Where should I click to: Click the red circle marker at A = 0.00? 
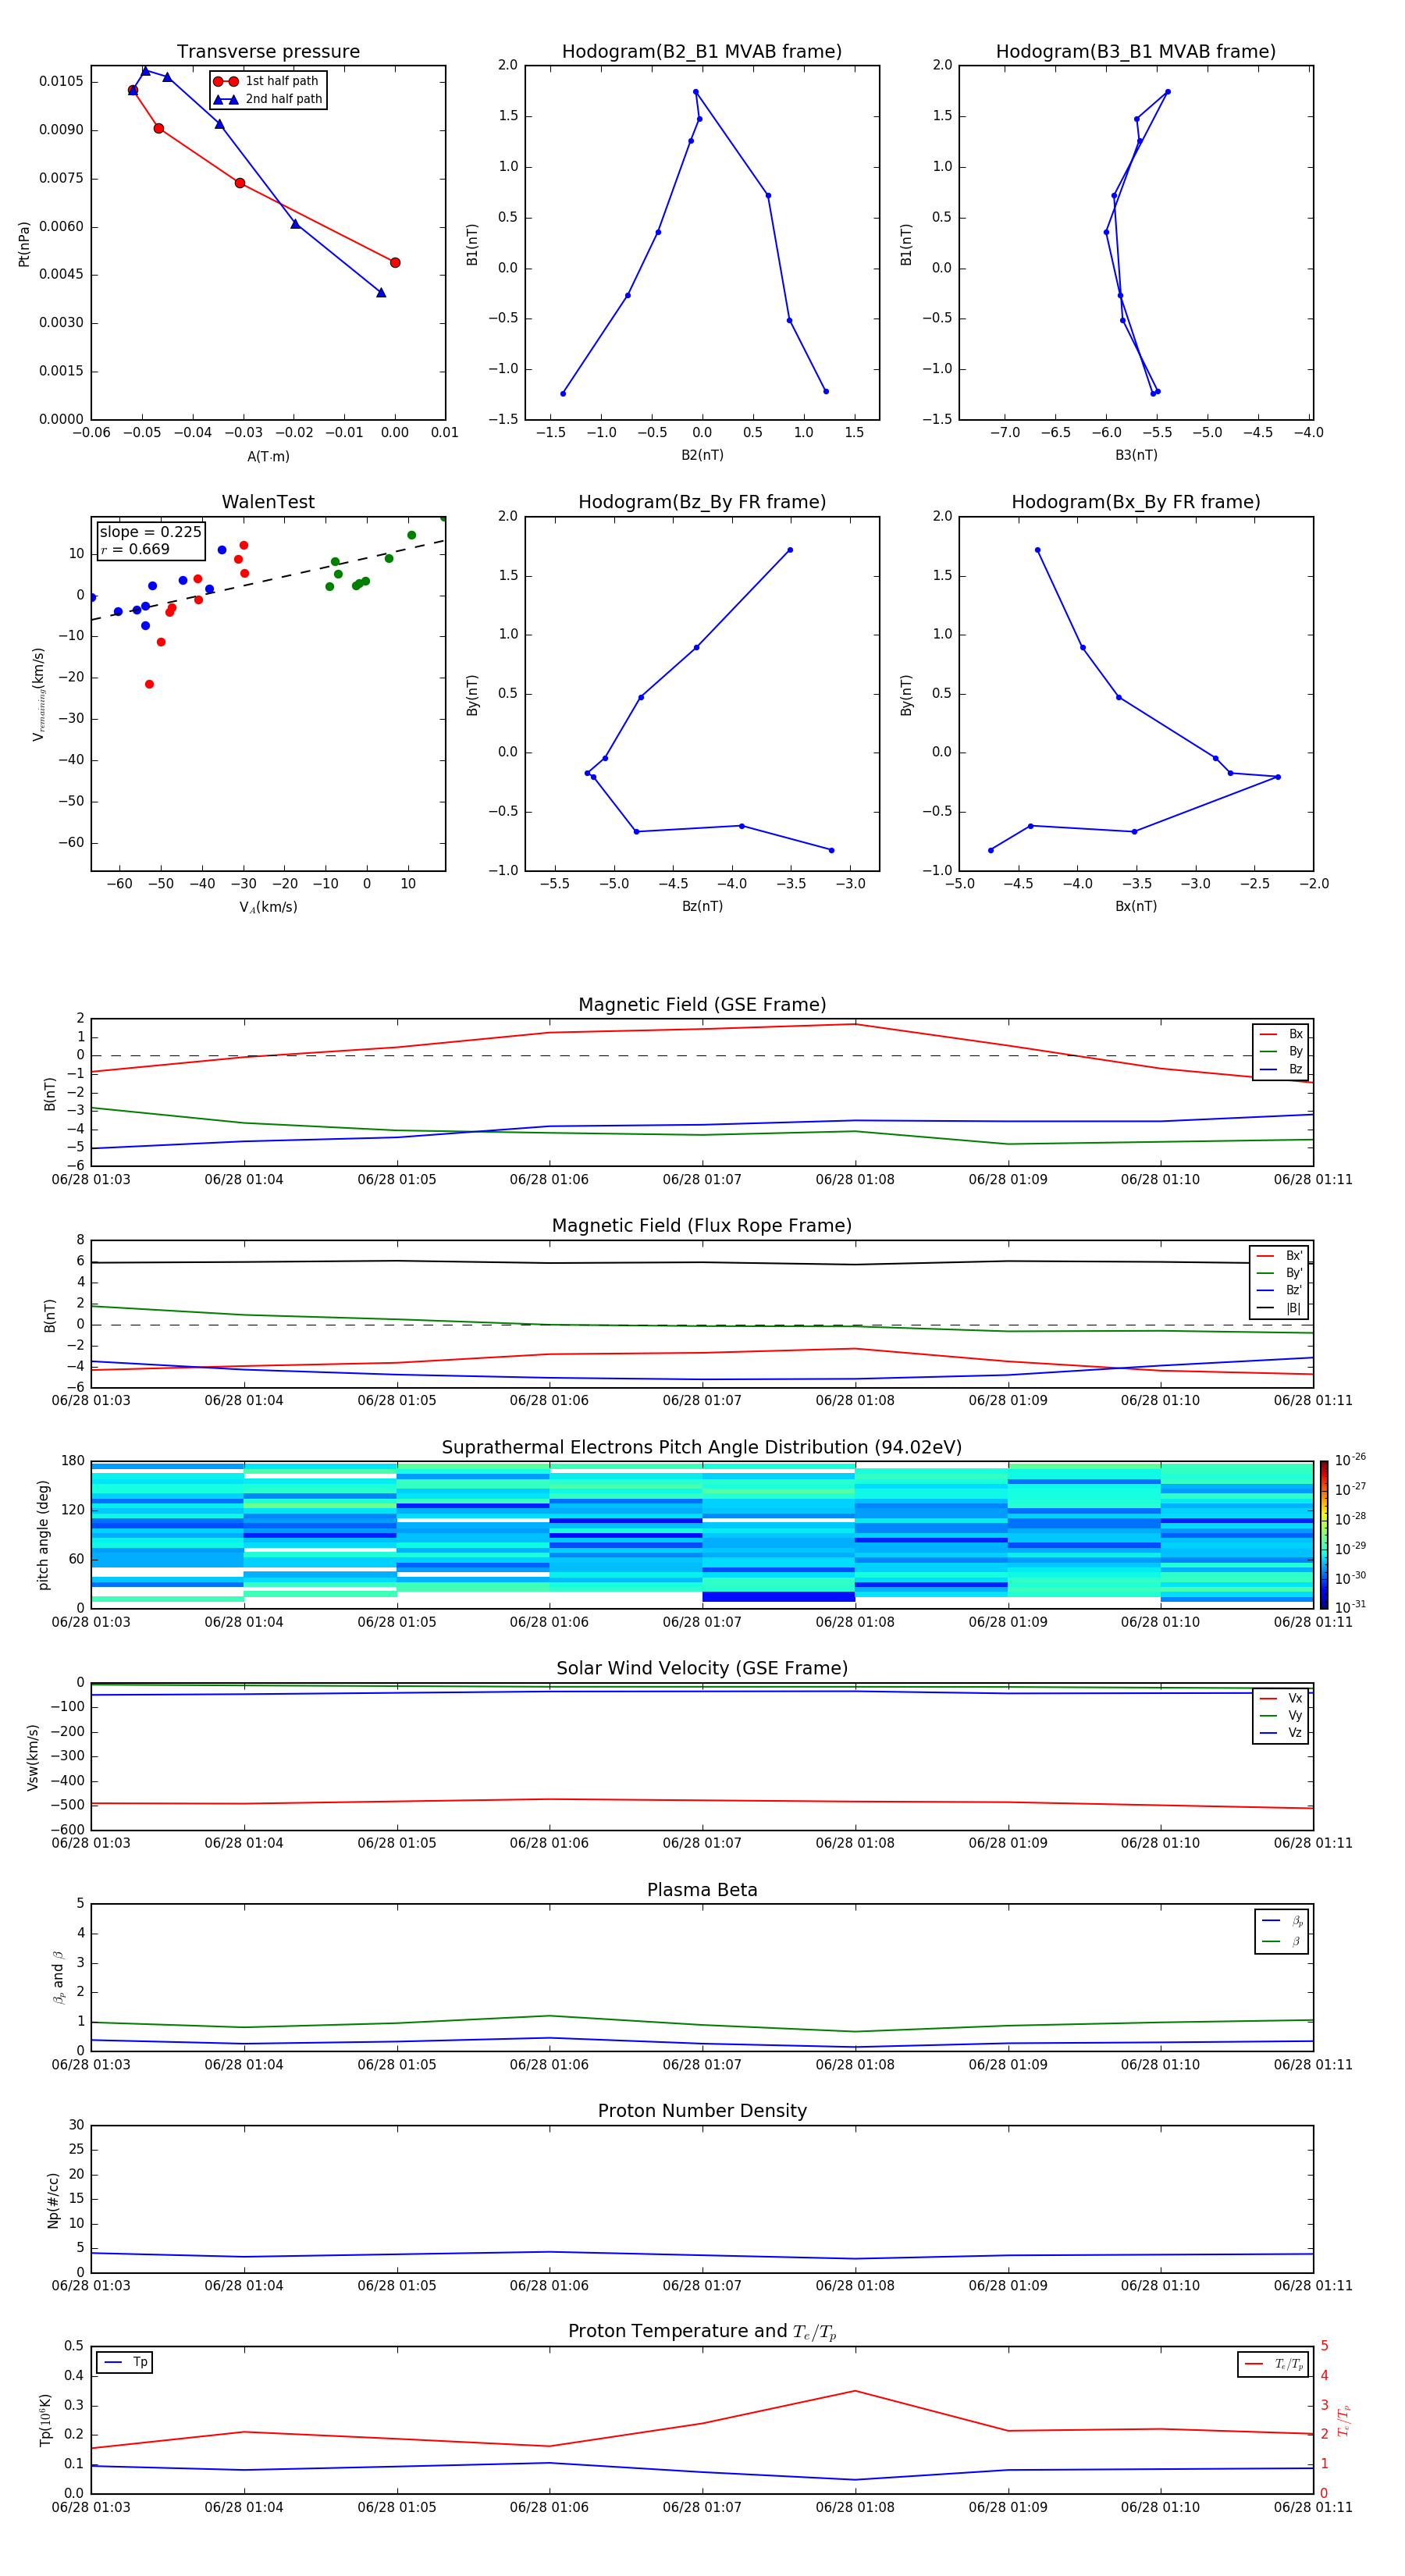[x=395, y=263]
